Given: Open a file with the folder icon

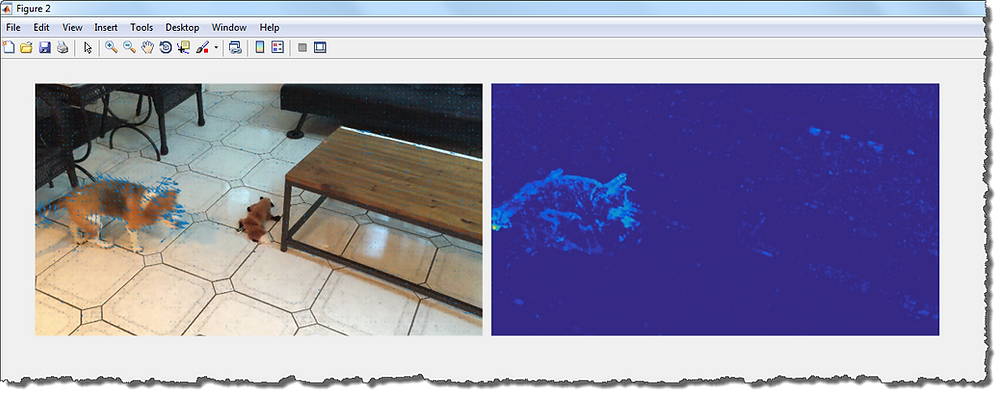Looking at the screenshot, I should click(26, 47).
